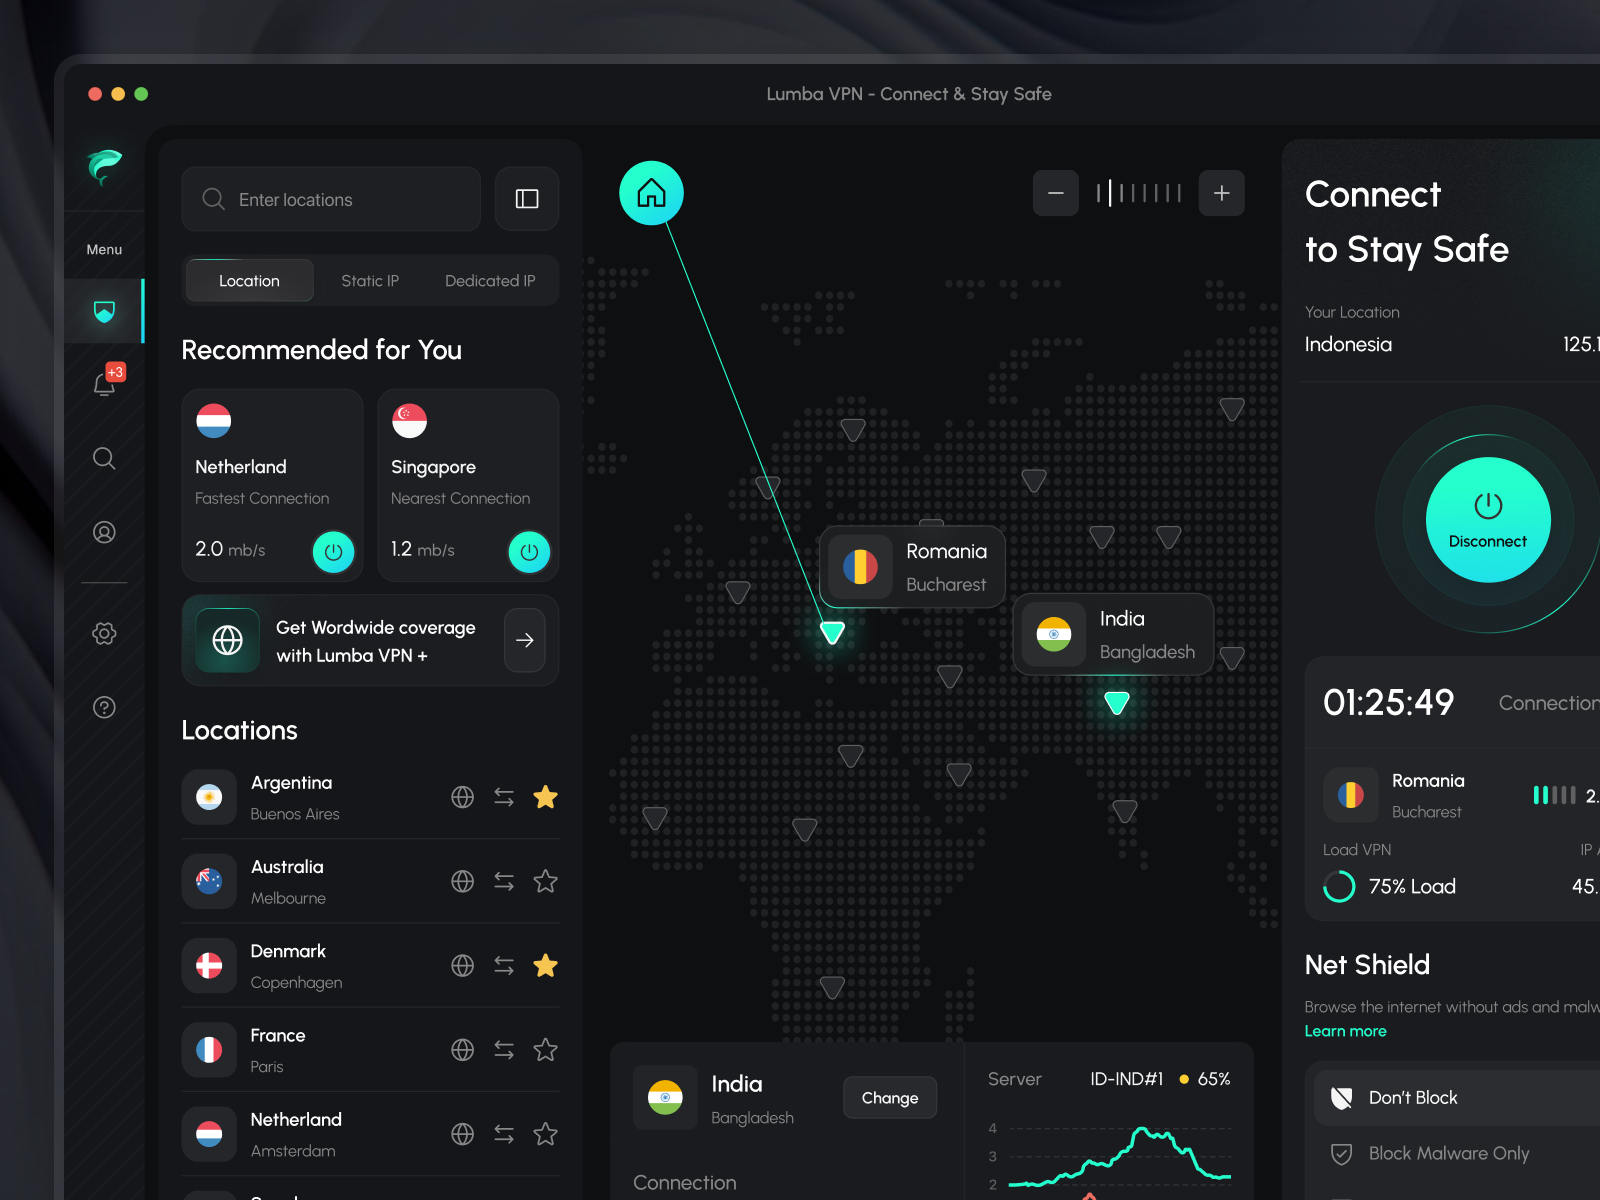1600x1200 pixels.
Task: Favorite Australia with its star
Action: pyautogui.click(x=545, y=881)
